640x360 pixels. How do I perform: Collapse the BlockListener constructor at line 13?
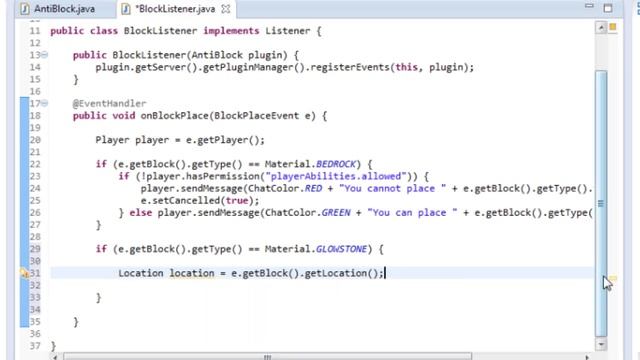tap(44, 55)
